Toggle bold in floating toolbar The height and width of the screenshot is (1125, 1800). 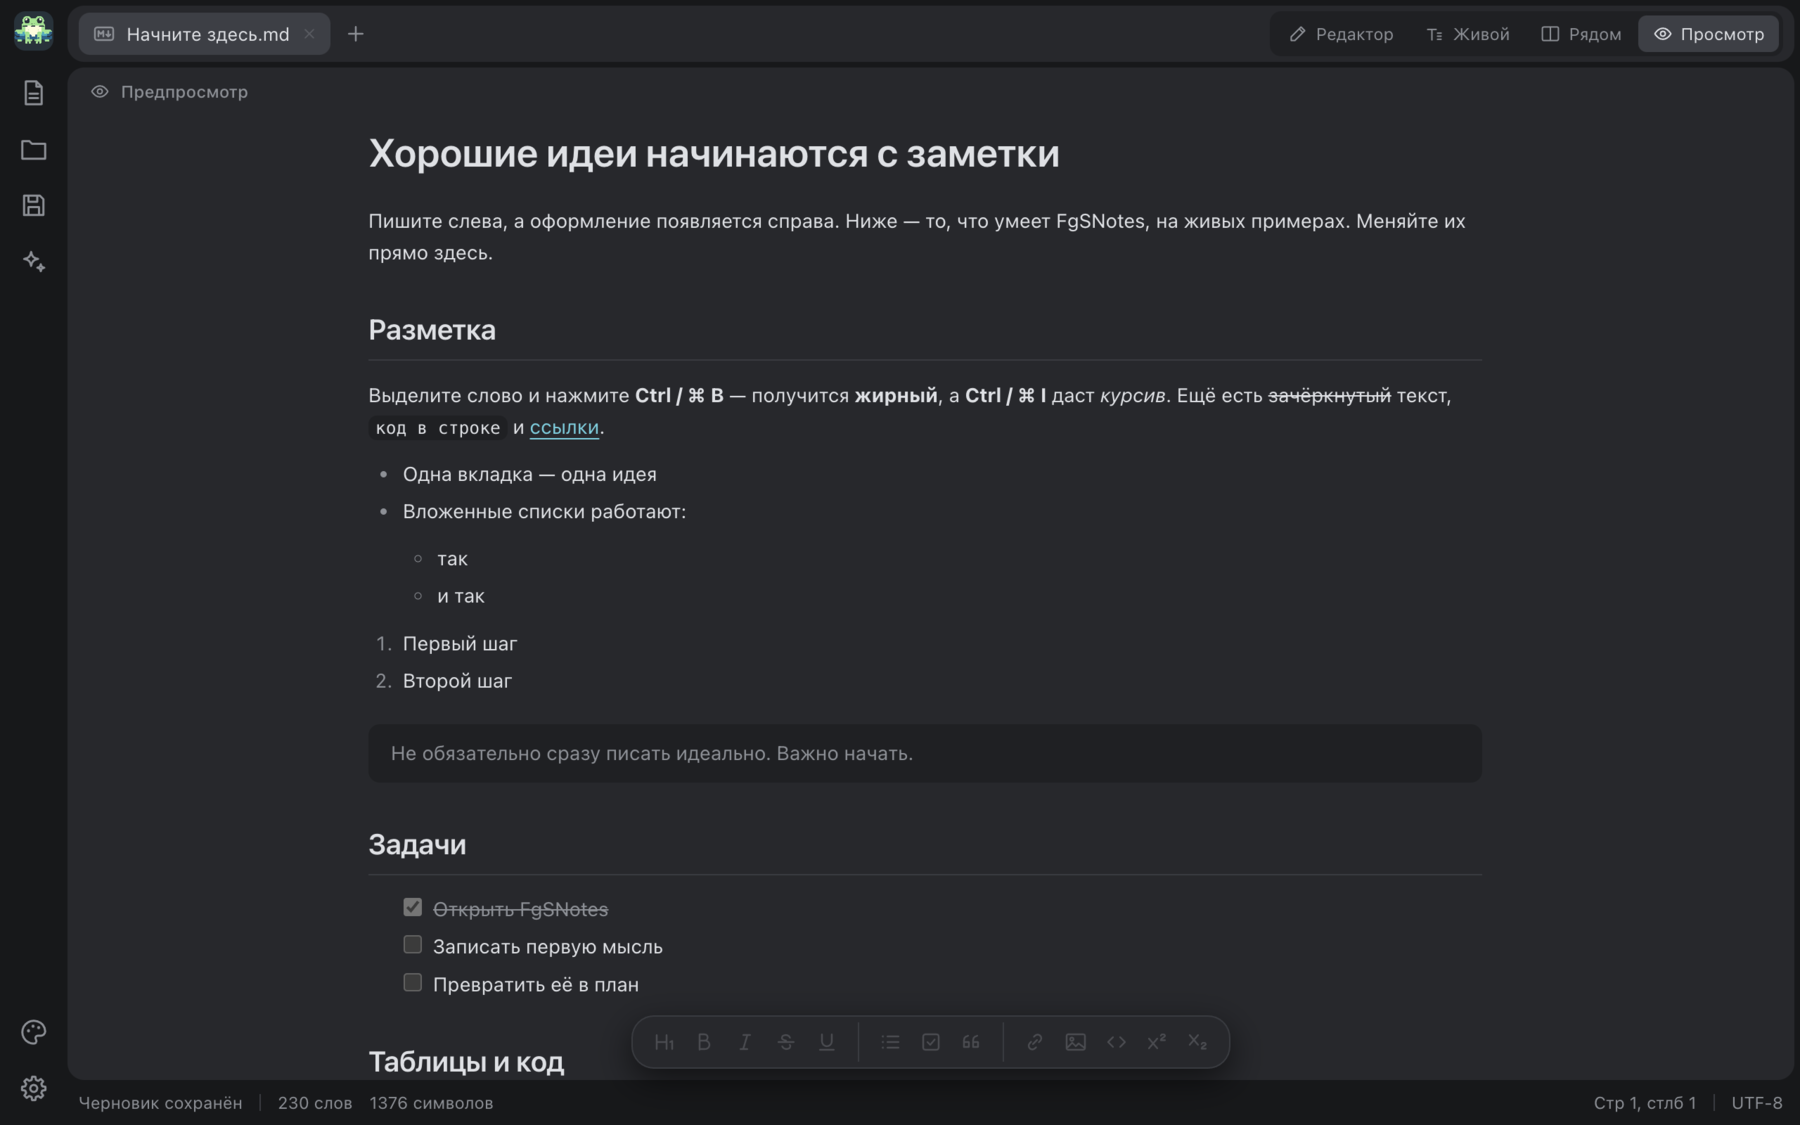pos(704,1042)
